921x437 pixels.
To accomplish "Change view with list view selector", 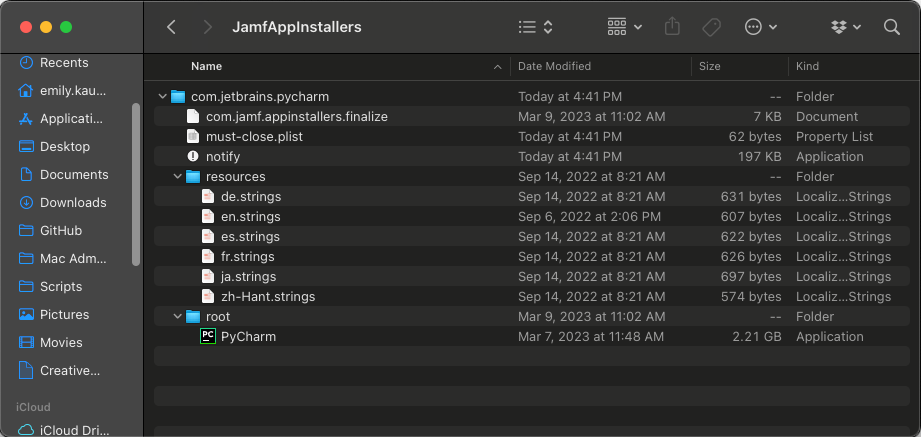I will click(x=536, y=27).
